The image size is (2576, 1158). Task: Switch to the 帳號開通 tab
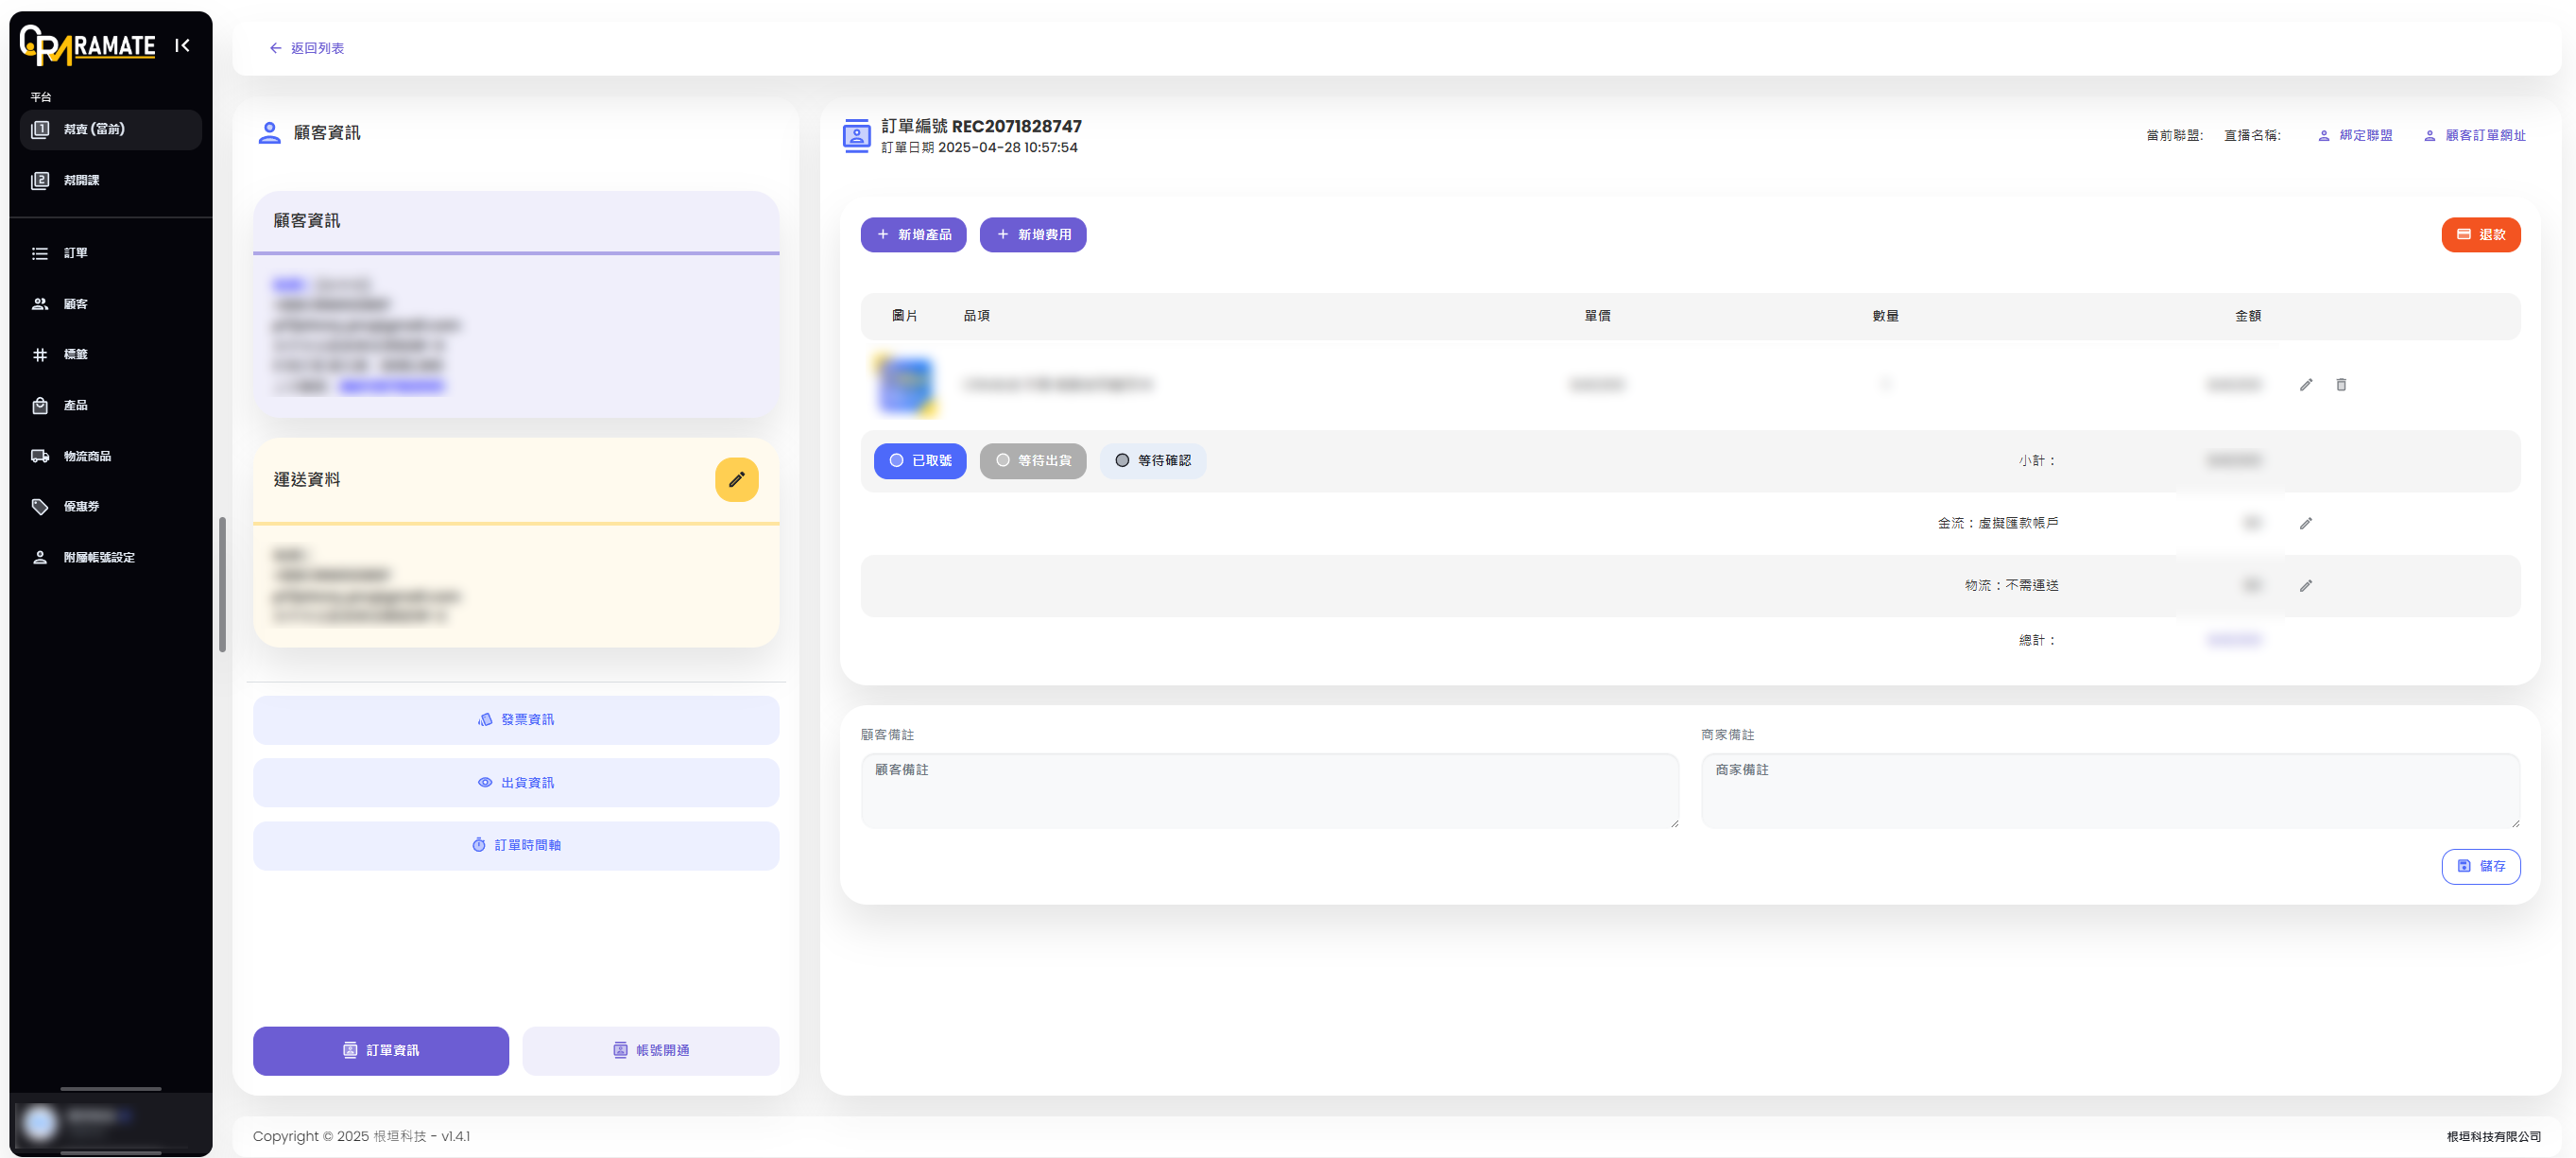click(x=650, y=1050)
